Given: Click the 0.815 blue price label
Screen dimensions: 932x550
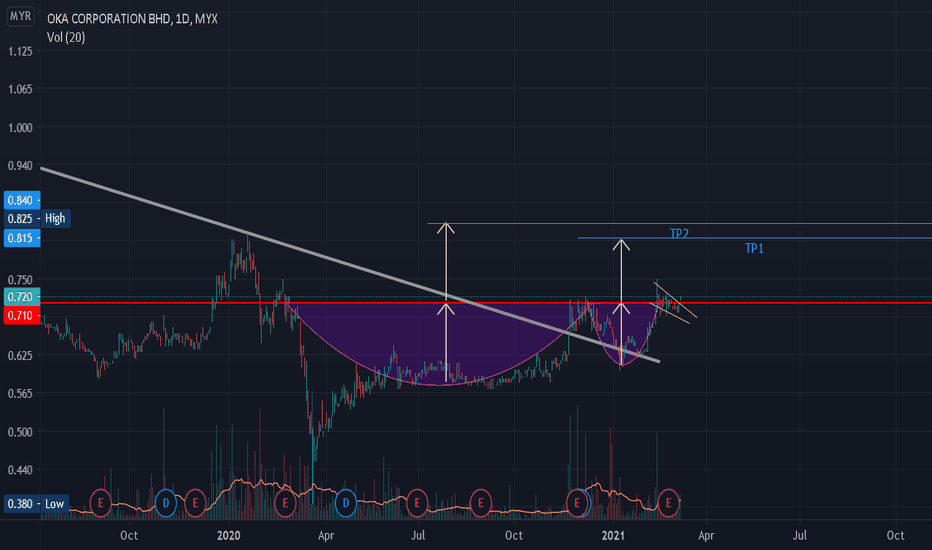Looking at the screenshot, I should pos(22,238).
